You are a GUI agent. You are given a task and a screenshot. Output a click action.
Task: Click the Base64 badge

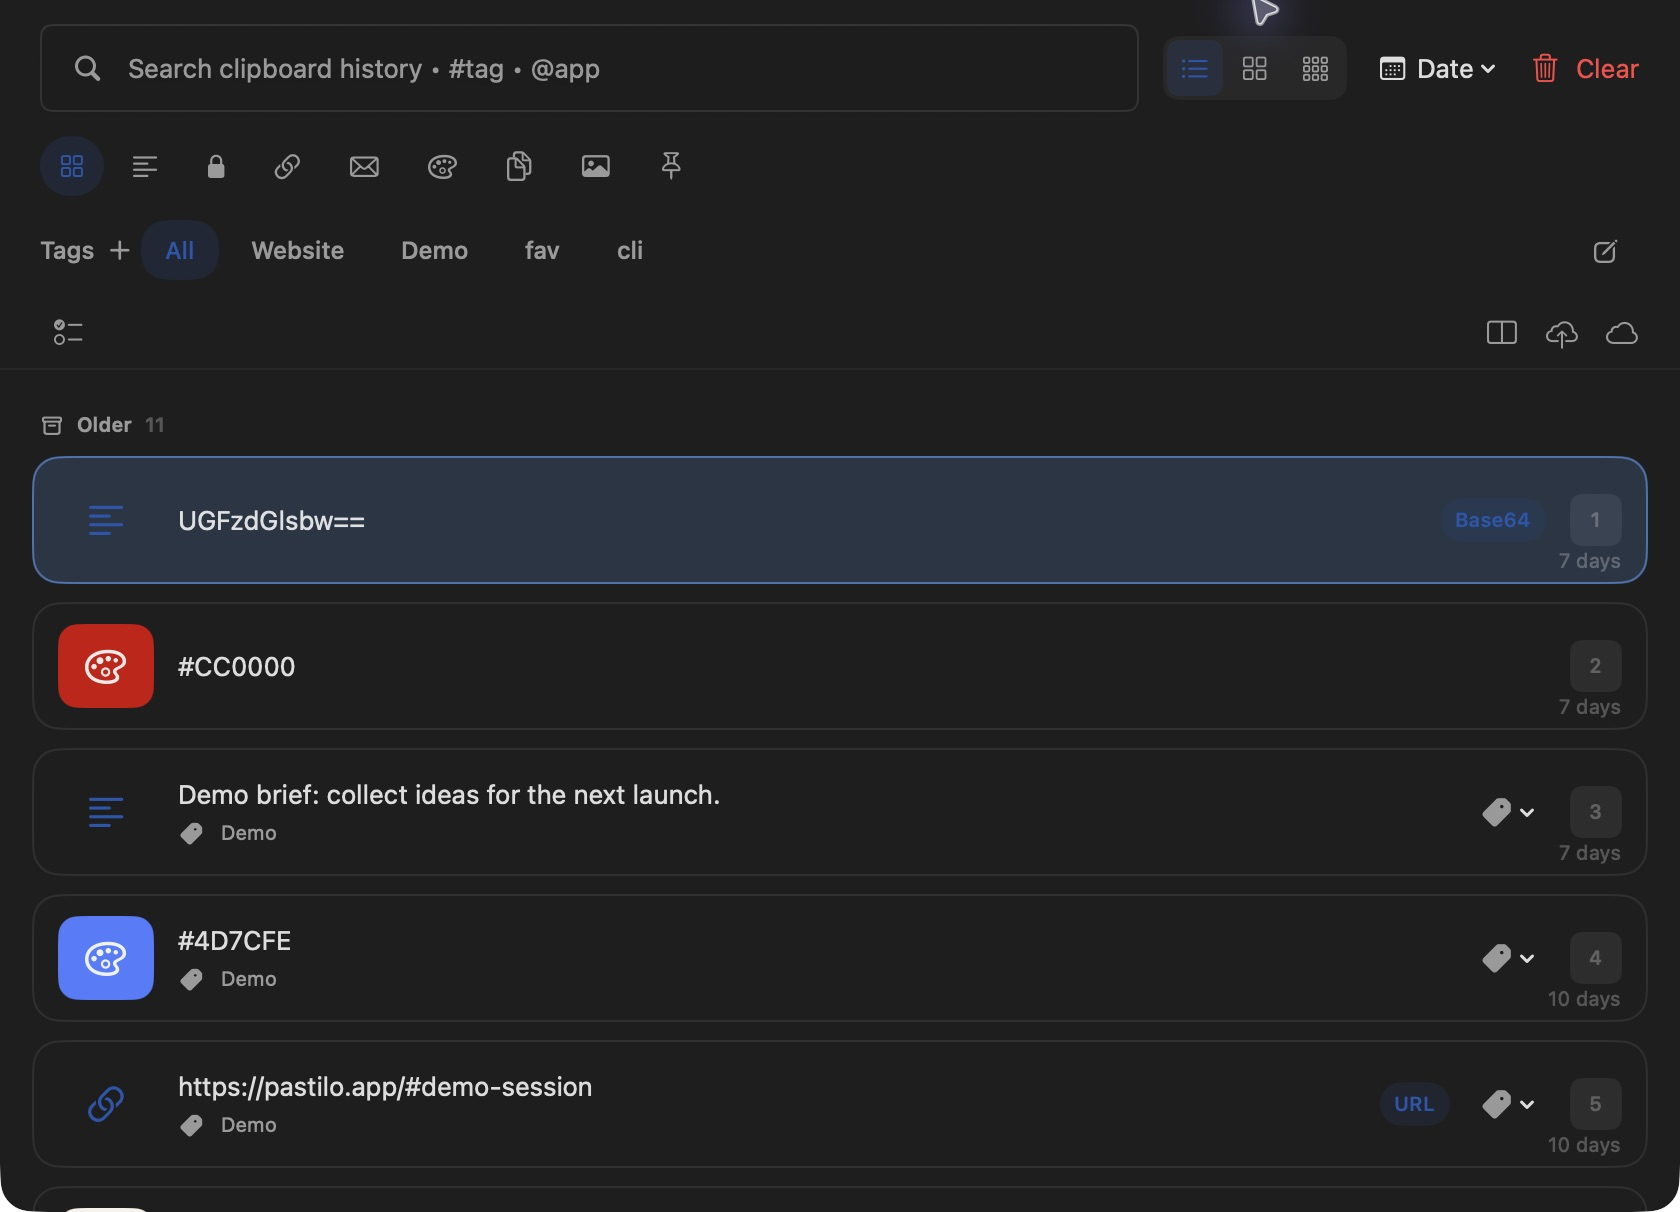coord(1492,520)
